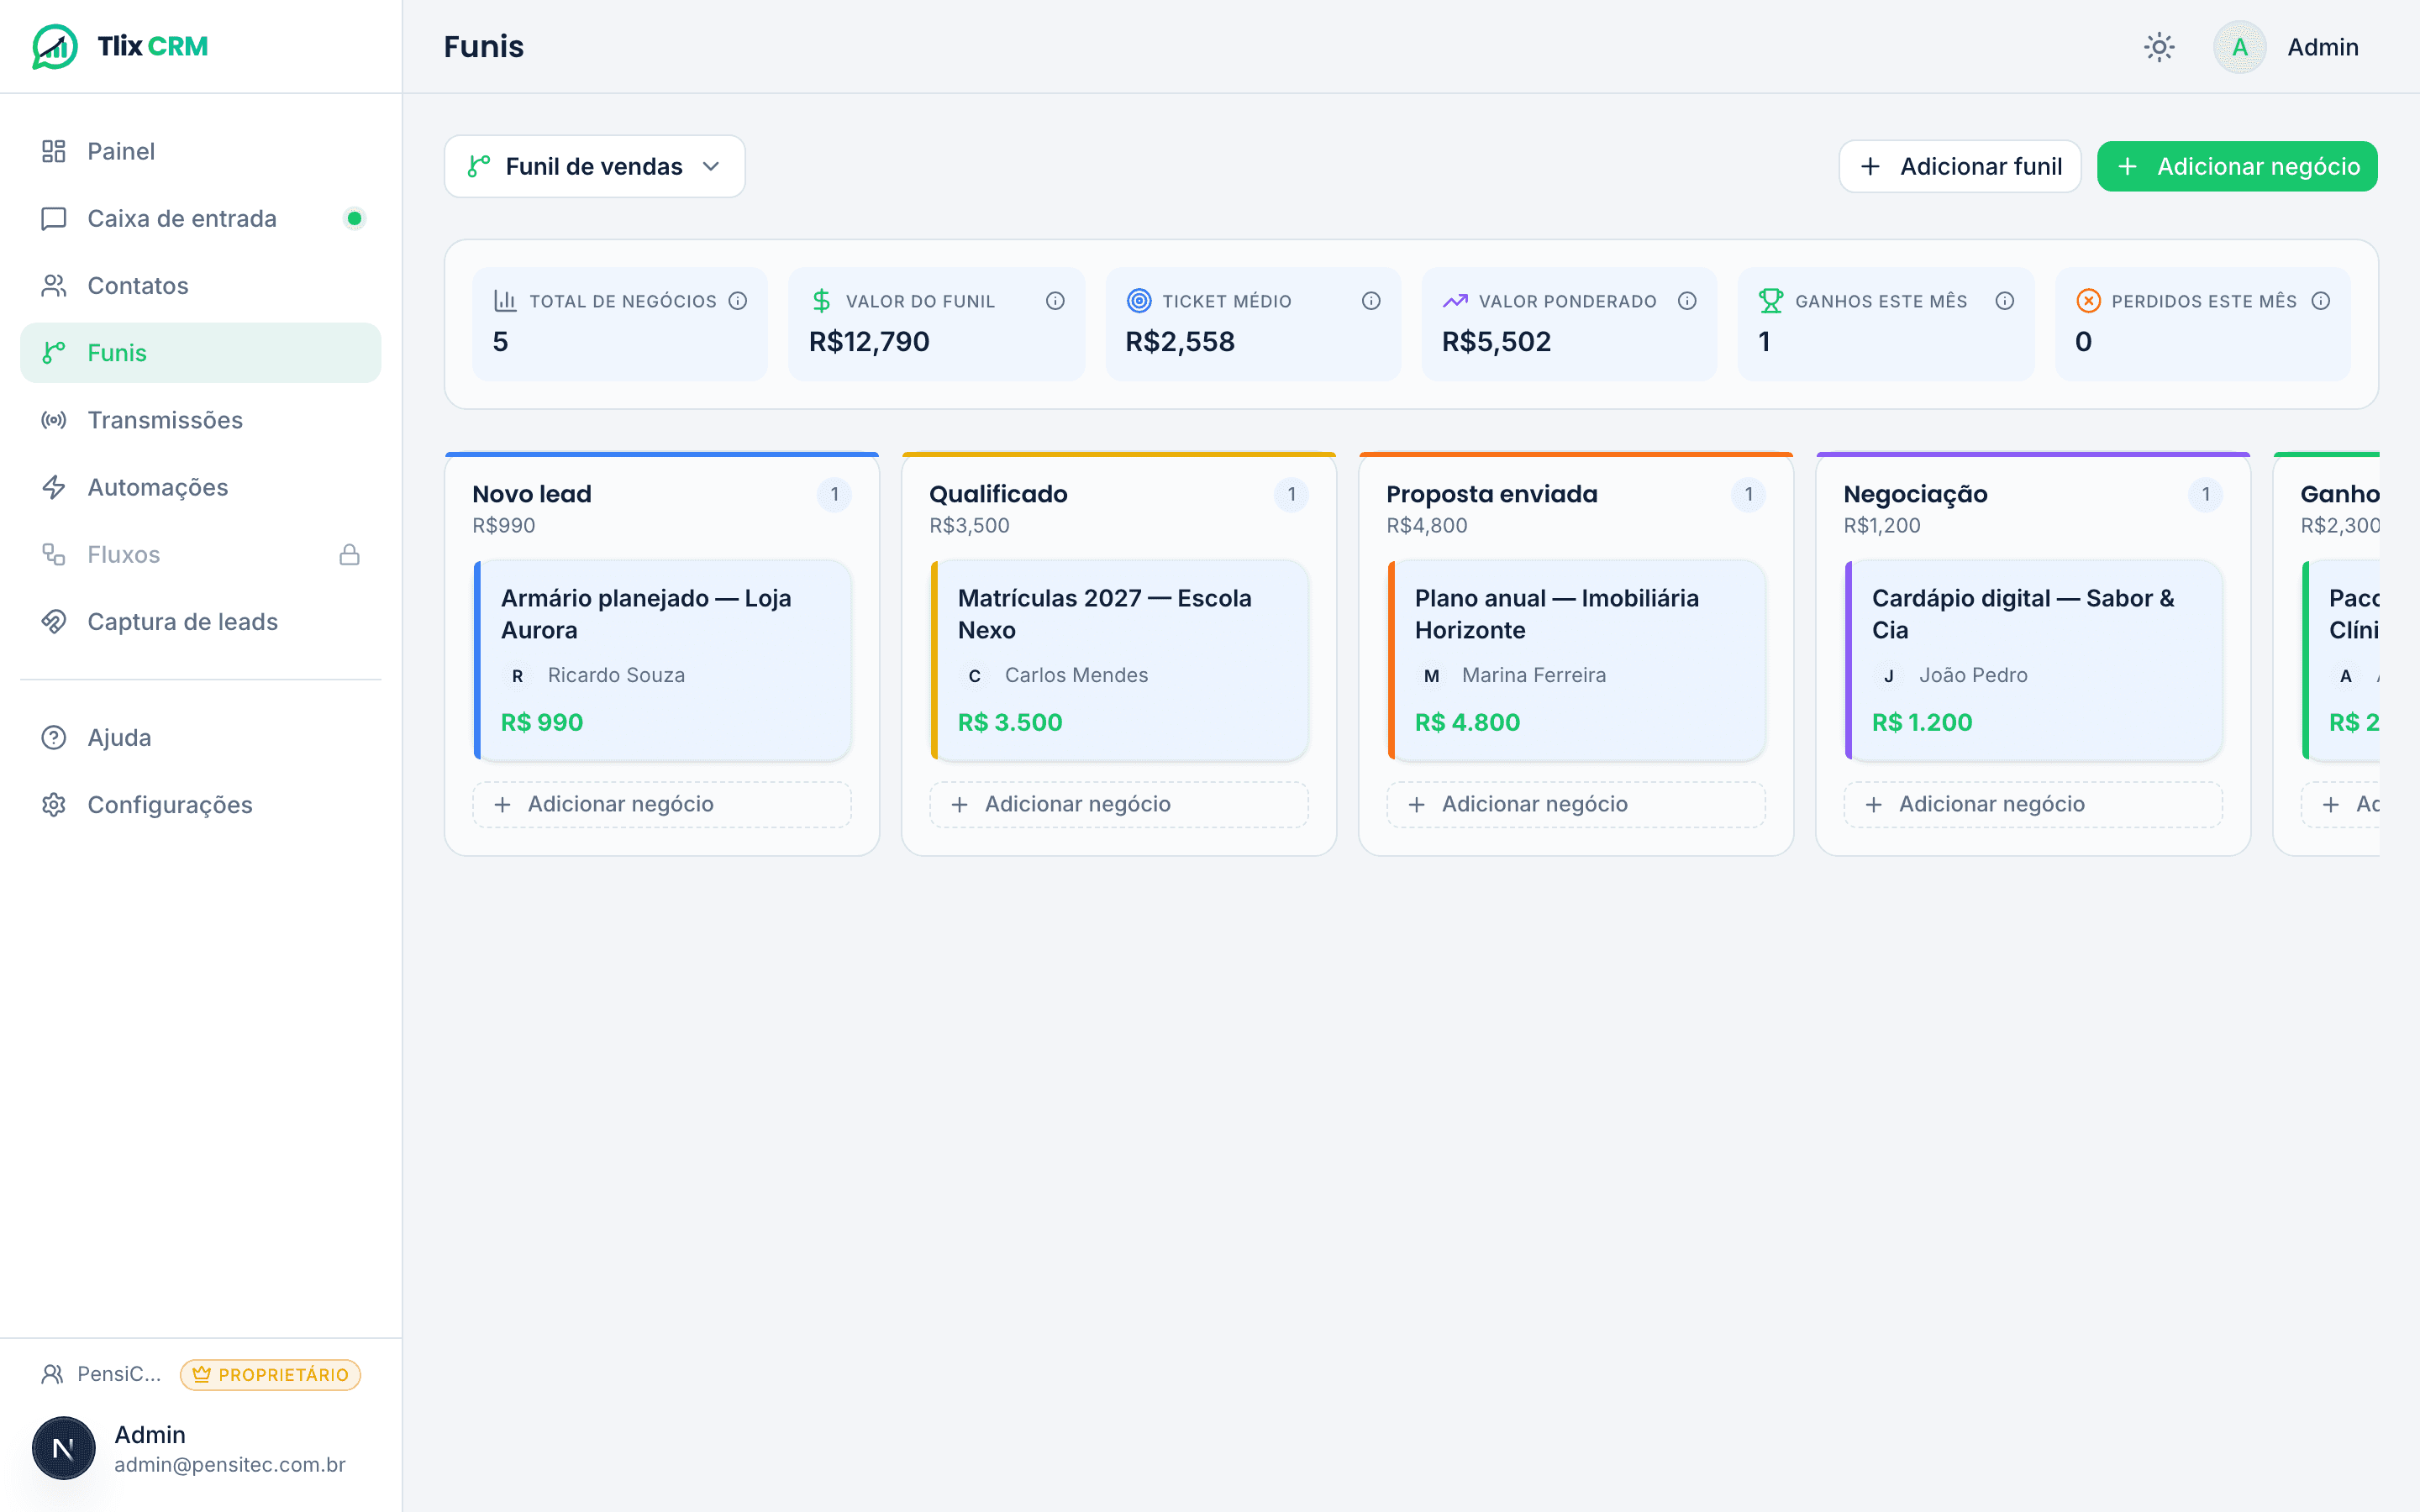Click the R$ 4.800 deal value
Image resolution: width=2420 pixels, height=1512 pixels.
(1467, 722)
